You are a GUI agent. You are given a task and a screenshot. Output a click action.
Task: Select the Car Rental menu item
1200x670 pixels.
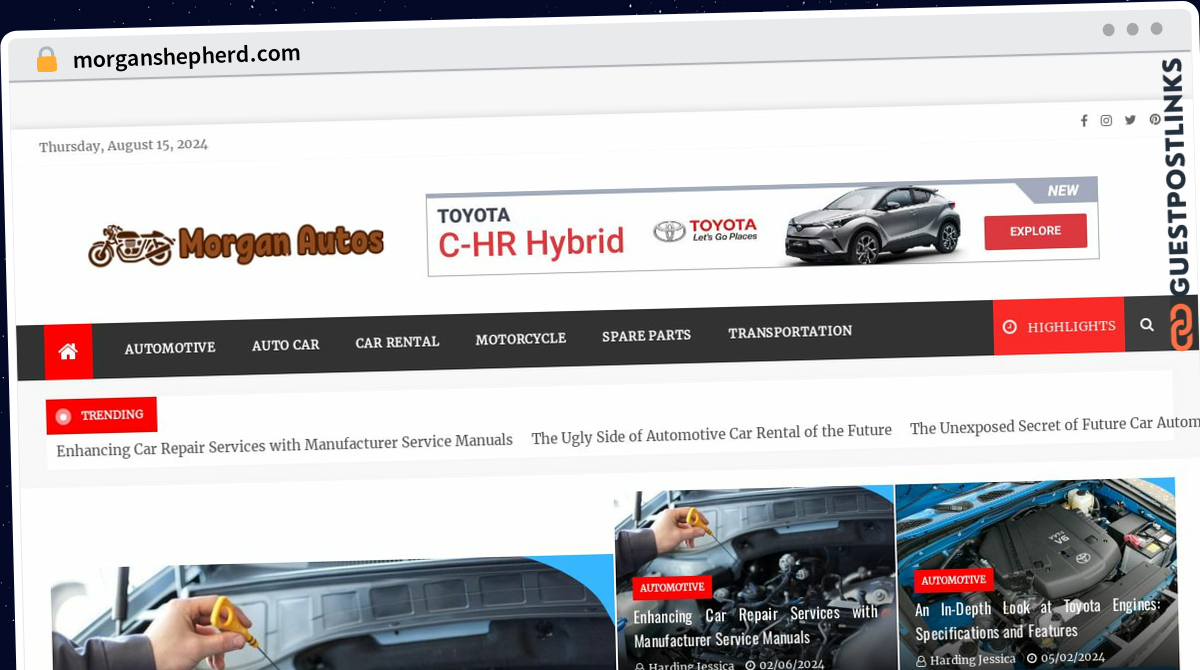397,342
